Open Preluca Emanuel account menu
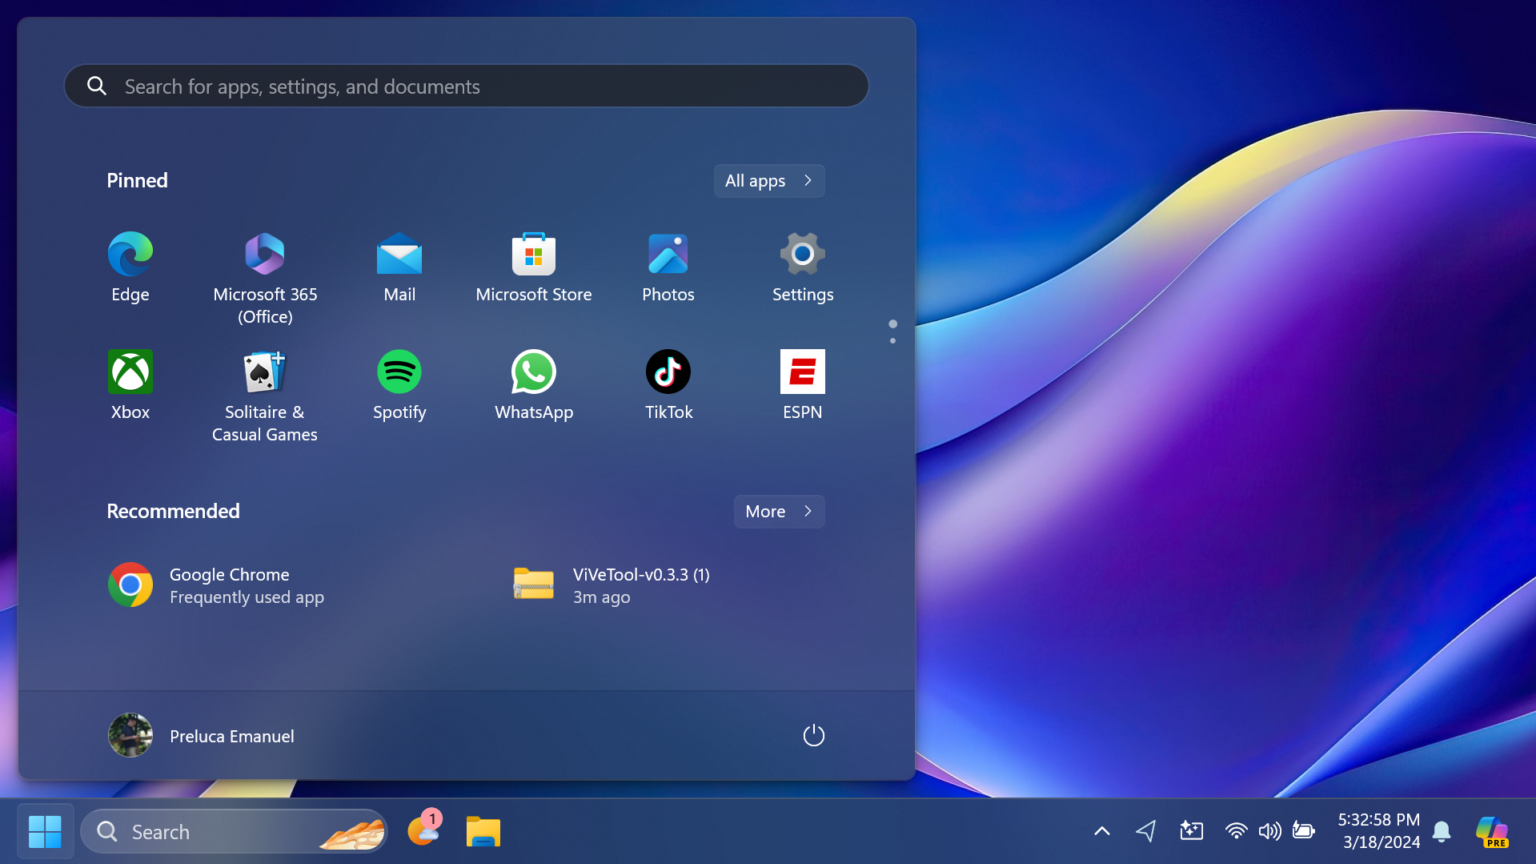Screen dimensions: 1536x864 [x=201, y=736]
